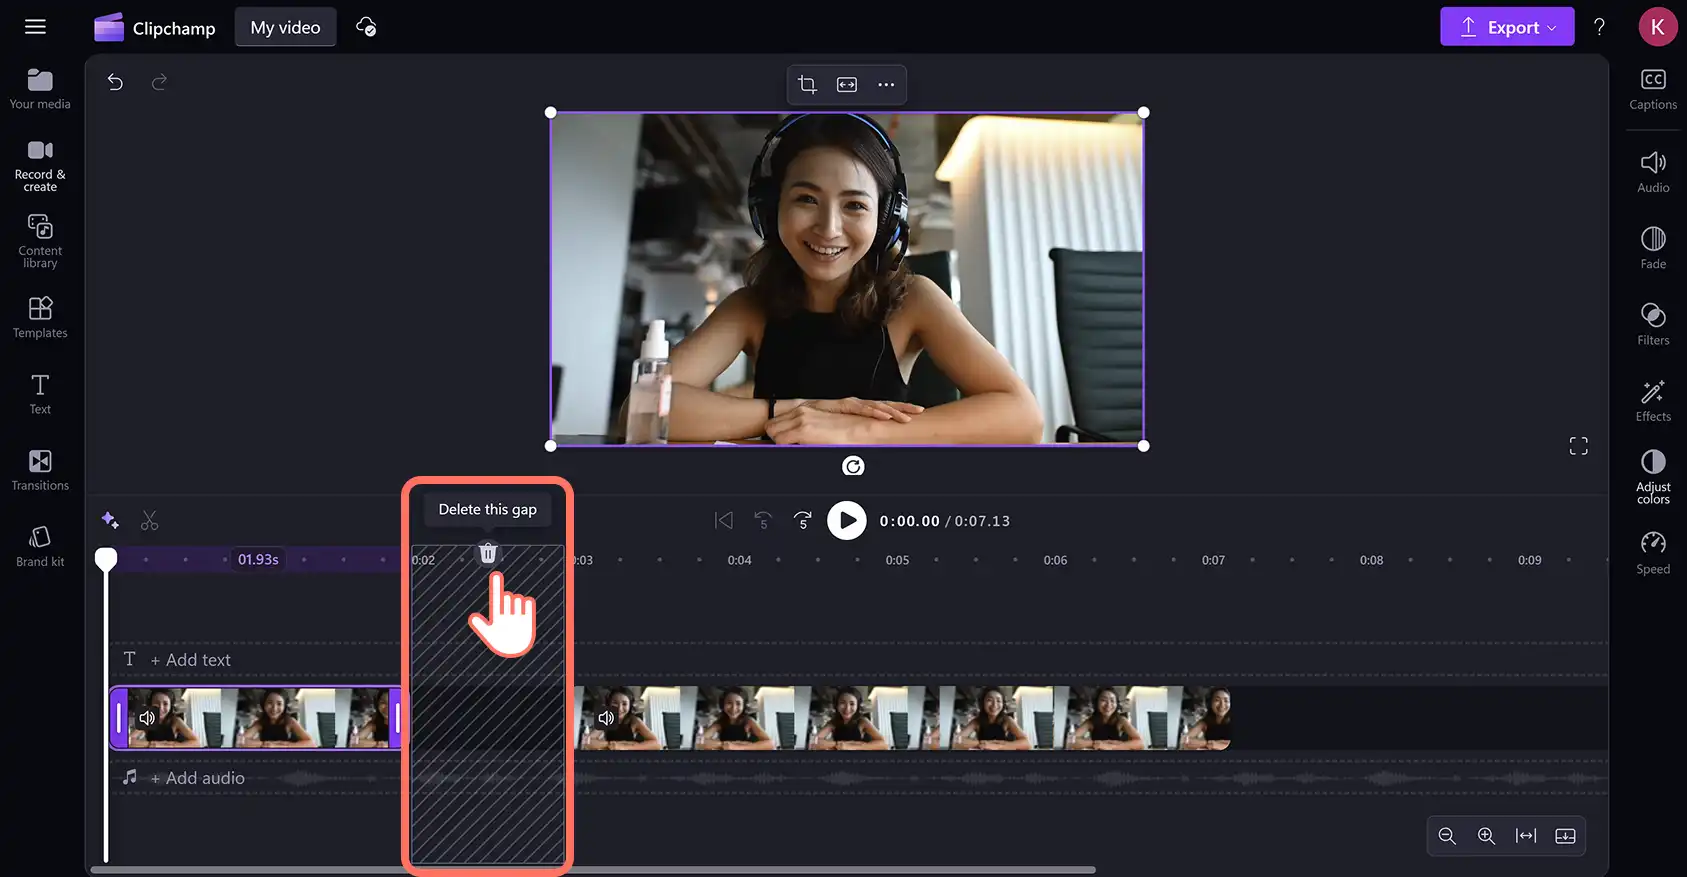Open the Captions panel

(x=1653, y=89)
